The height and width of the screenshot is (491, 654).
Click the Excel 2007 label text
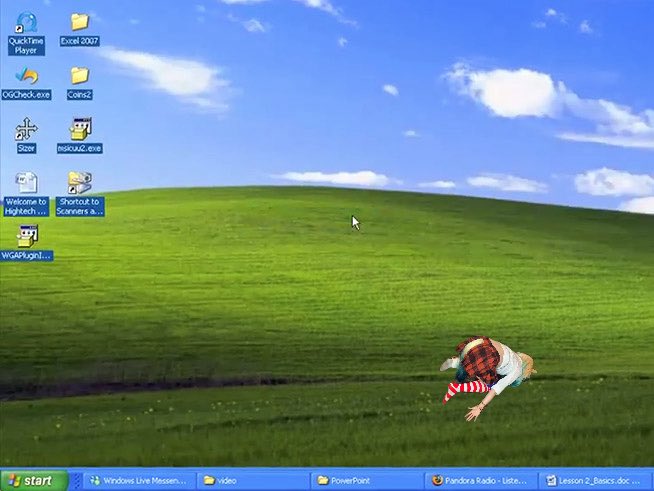tap(79, 41)
